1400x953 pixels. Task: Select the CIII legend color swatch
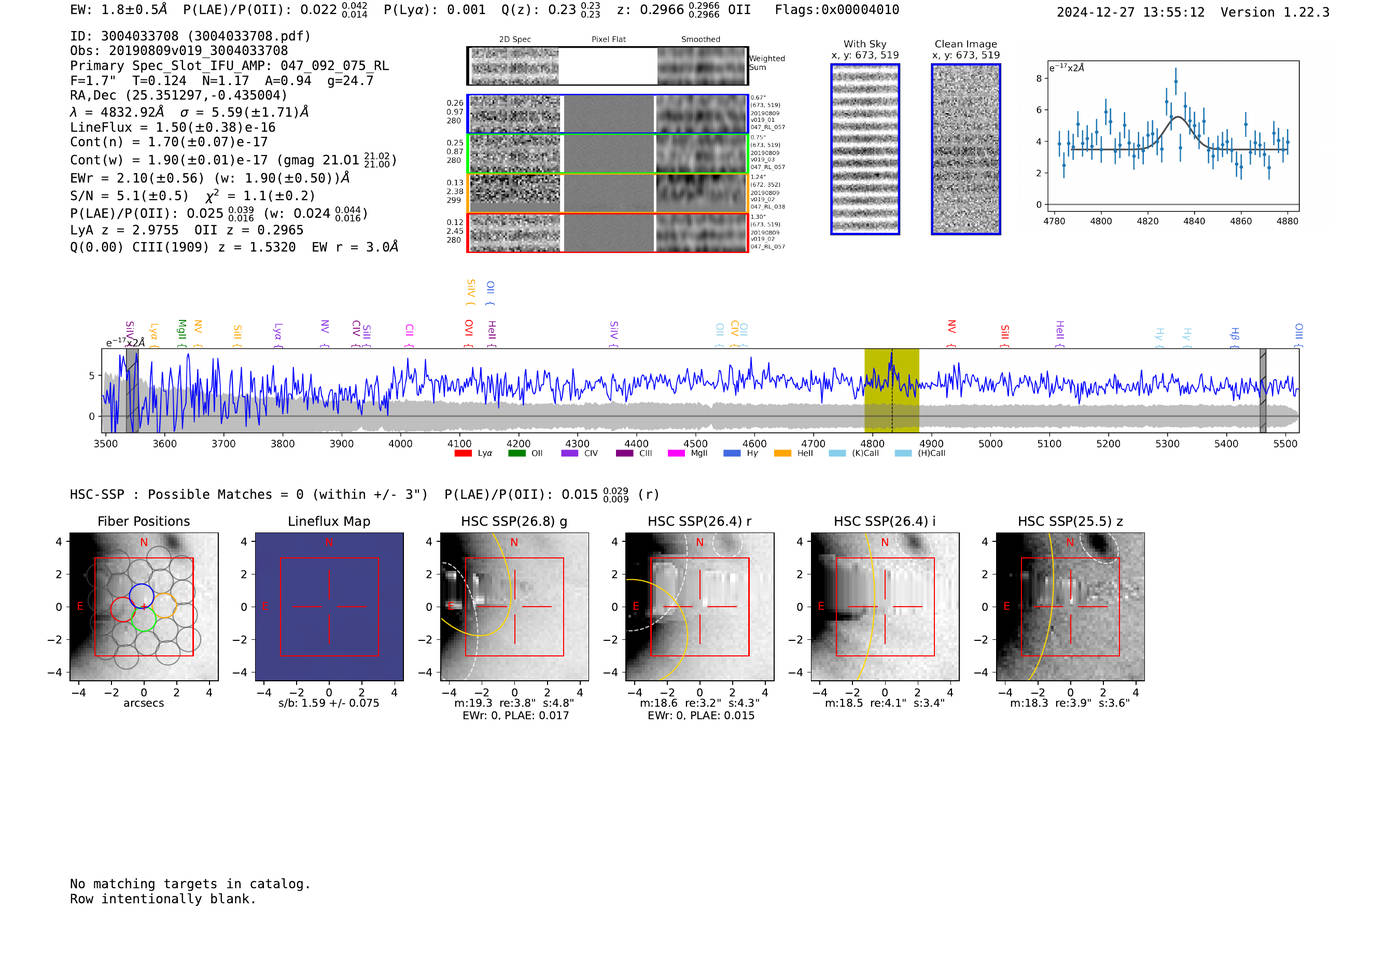[x=625, y=454]
